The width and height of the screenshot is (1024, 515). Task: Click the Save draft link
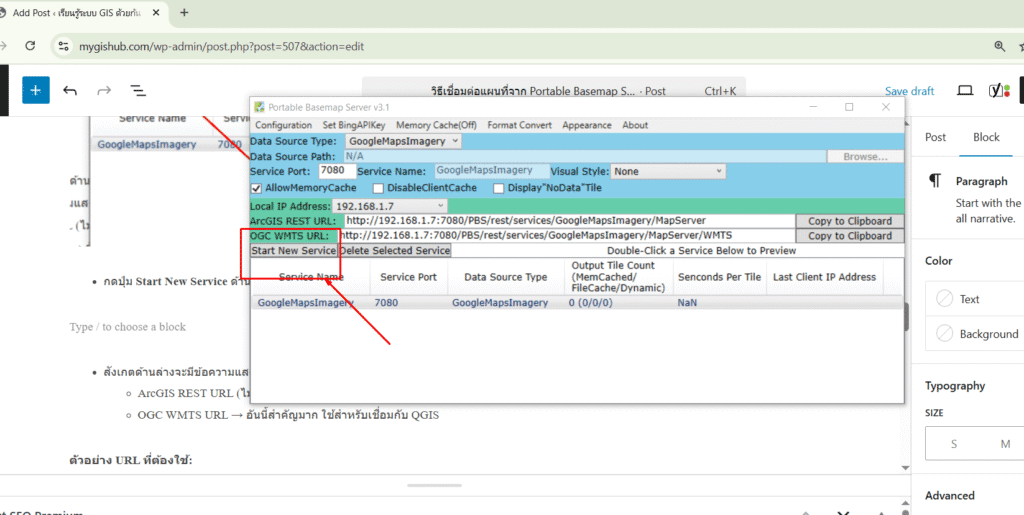(909, 91)
